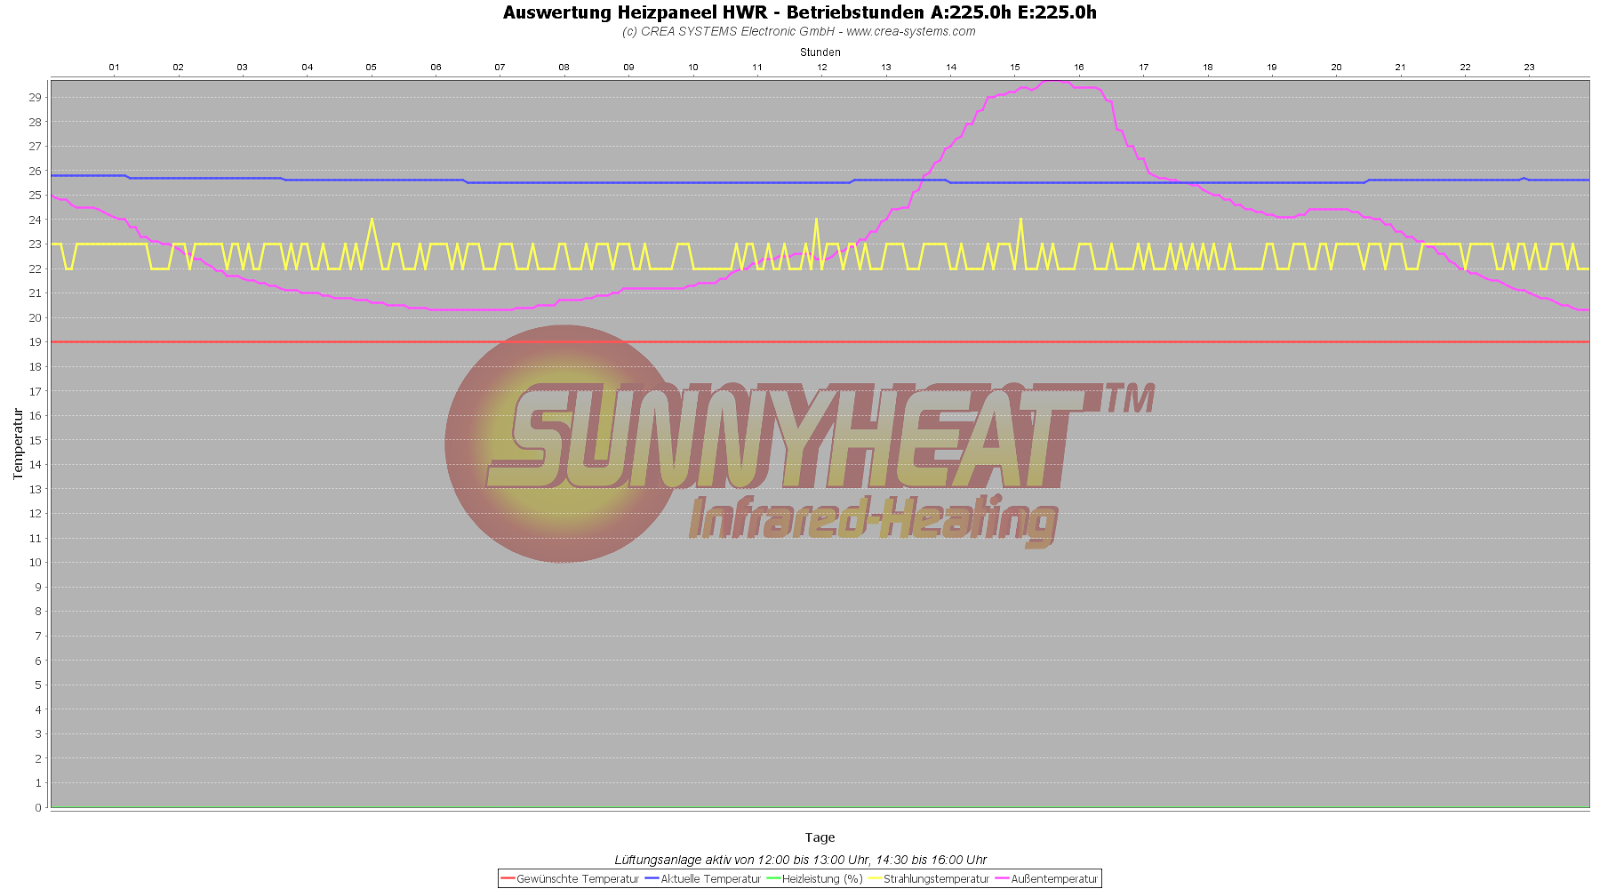Click value '24' on the Temperatur axis
This screenshot has height=889, width=1600.
click(x=35, y=220)
